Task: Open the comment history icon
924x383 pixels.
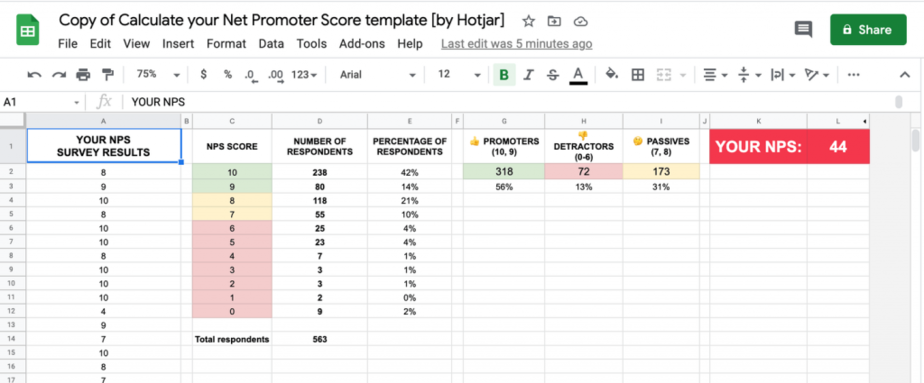Action: tap(803, 29)
